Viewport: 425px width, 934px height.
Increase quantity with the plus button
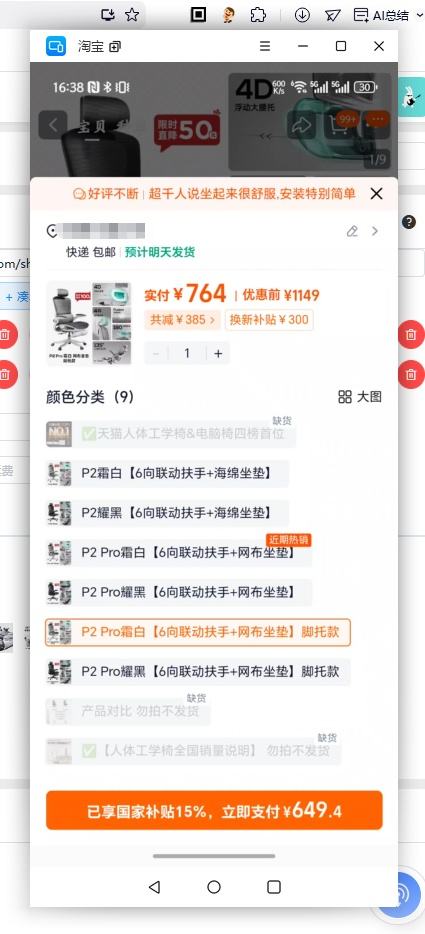[x=218, y=353]
